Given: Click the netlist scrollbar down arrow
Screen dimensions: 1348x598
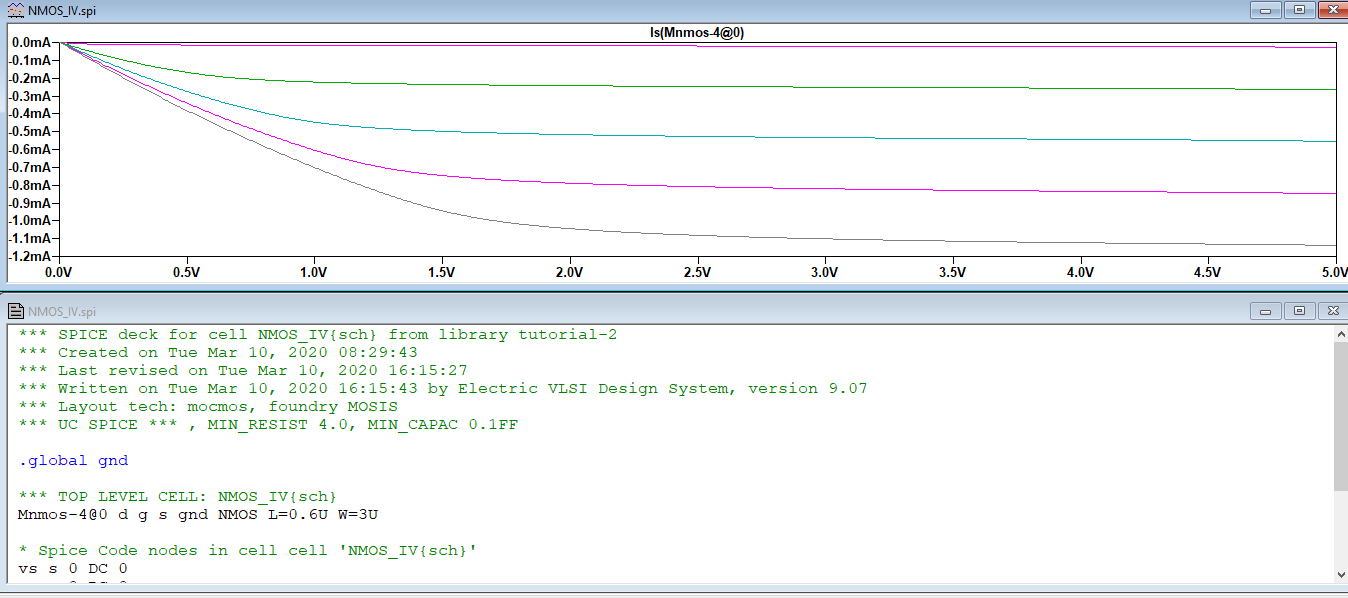Looking at the screenshot, I should click(x=1340, y=575).
